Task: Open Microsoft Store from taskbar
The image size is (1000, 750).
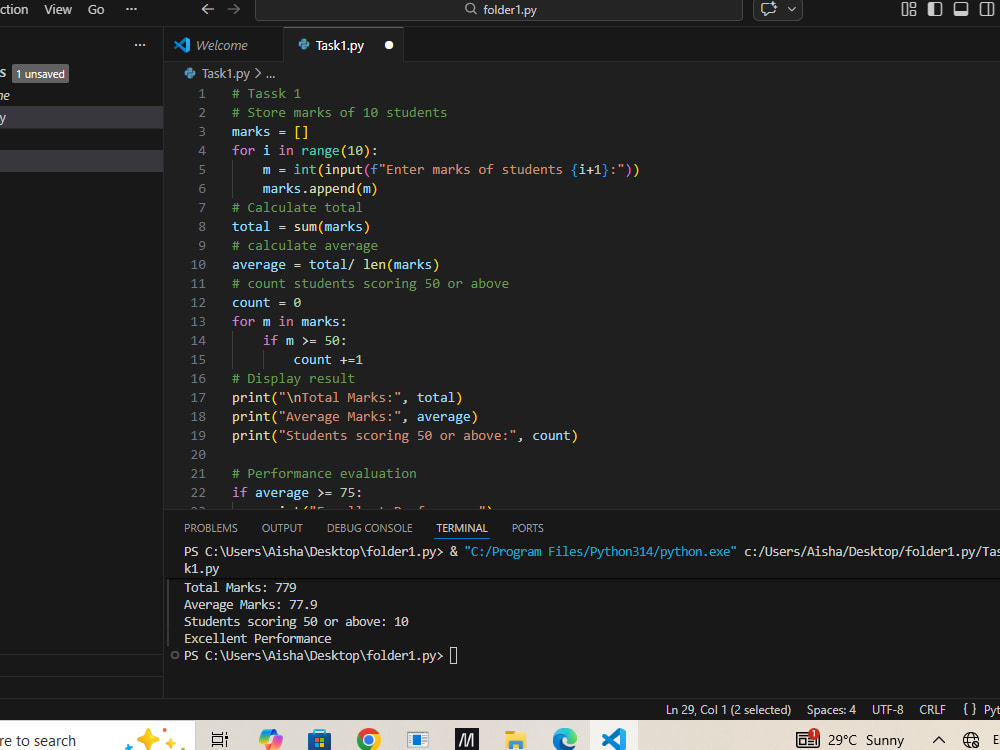Action: [320, 740]
